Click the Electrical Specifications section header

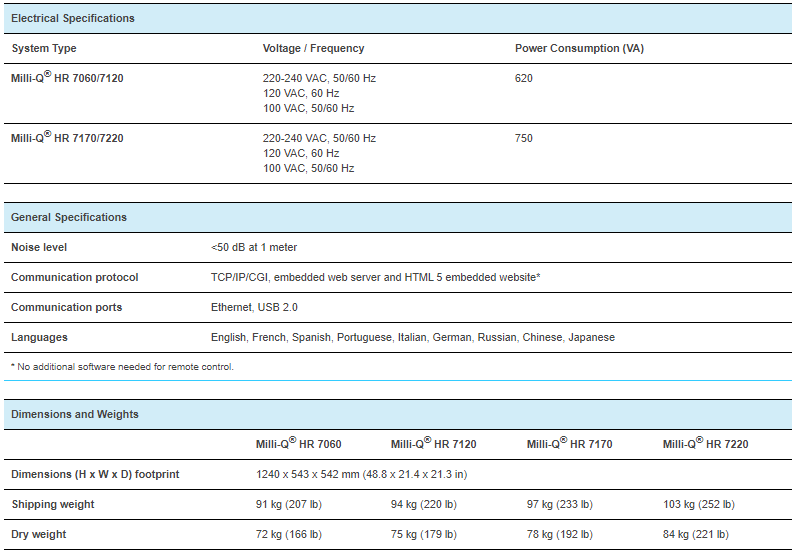(73, 18)
